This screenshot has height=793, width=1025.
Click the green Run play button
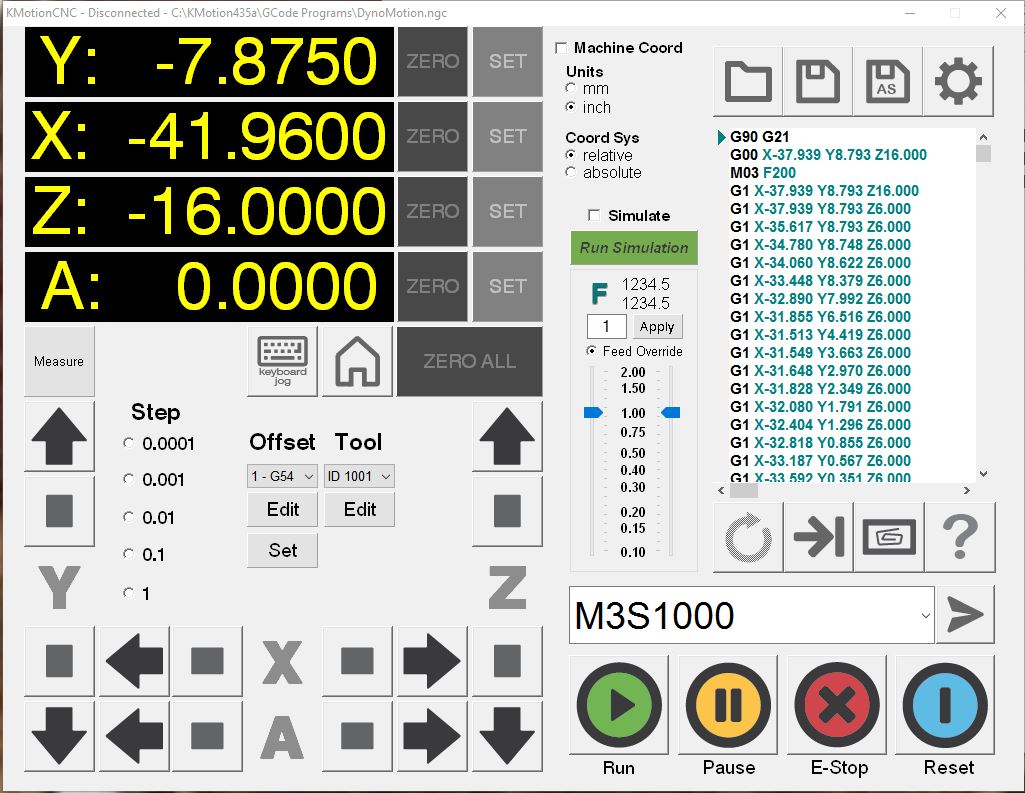point(618,707)
